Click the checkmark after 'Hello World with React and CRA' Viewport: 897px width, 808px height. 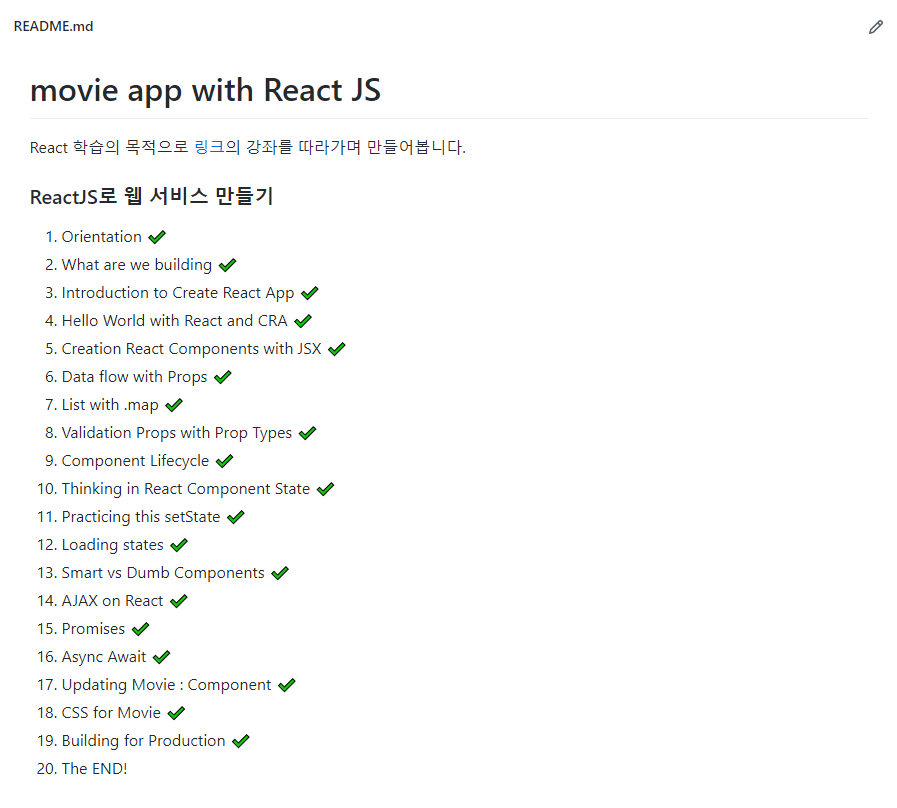[303, 320]
